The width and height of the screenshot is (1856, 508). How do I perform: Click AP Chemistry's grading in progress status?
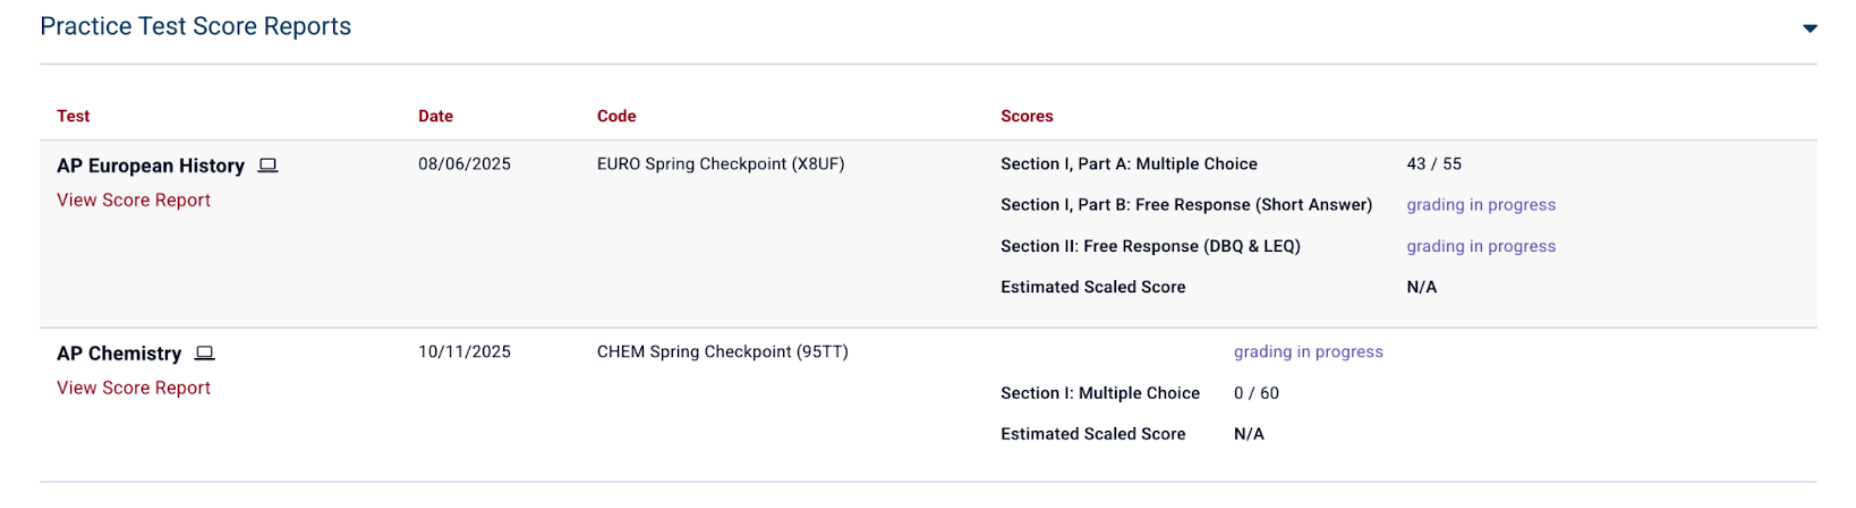(x=1308, y=352)
